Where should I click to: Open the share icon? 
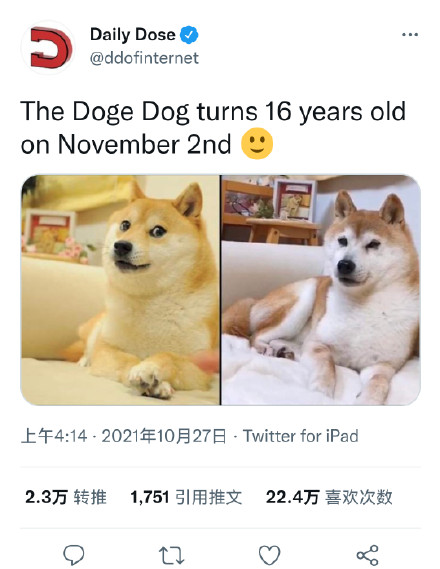click(x=367, y=555)
